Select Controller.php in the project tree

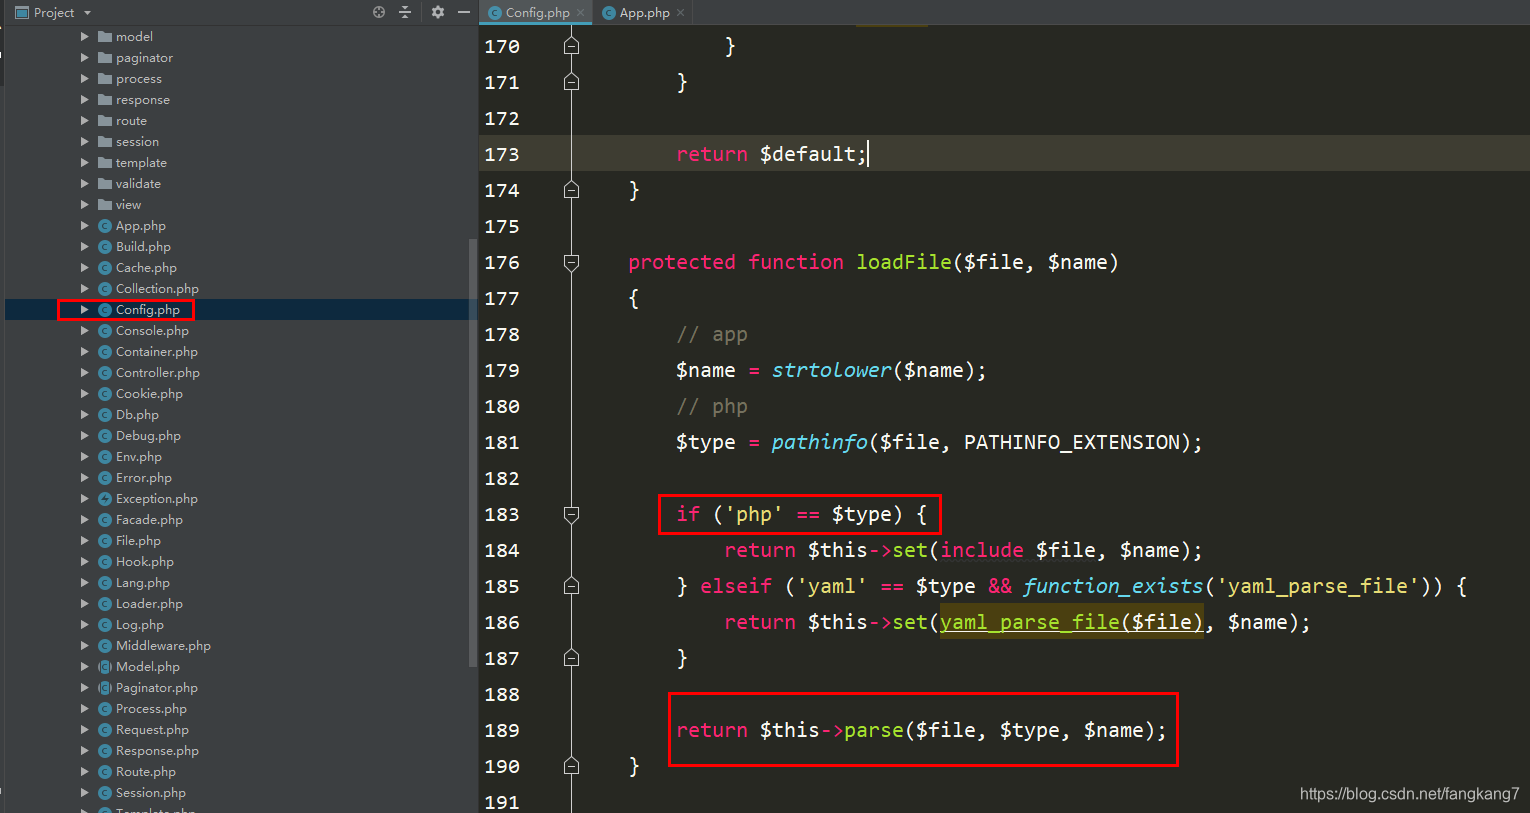[158, 373]
